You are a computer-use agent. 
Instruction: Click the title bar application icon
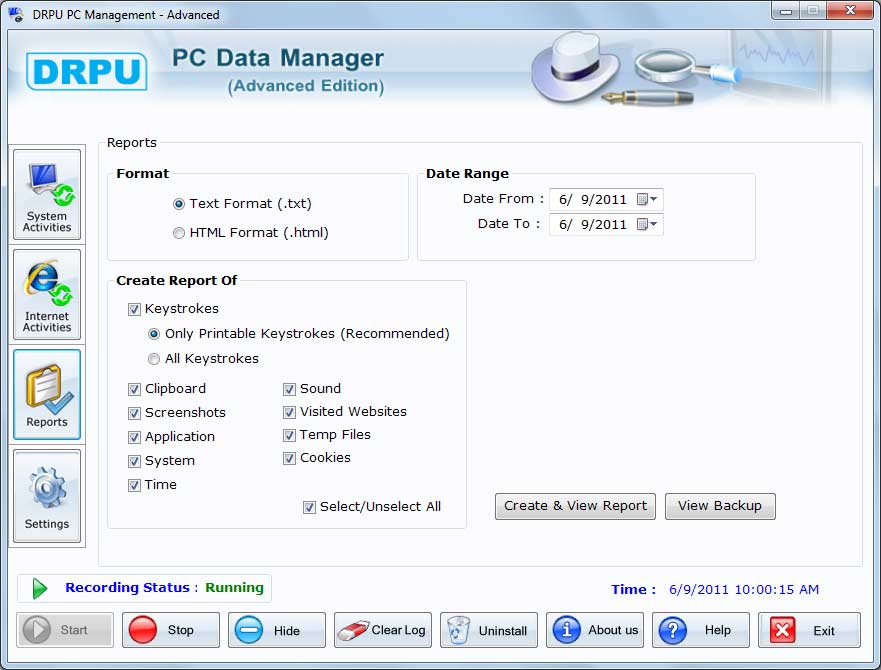(16, 14)
